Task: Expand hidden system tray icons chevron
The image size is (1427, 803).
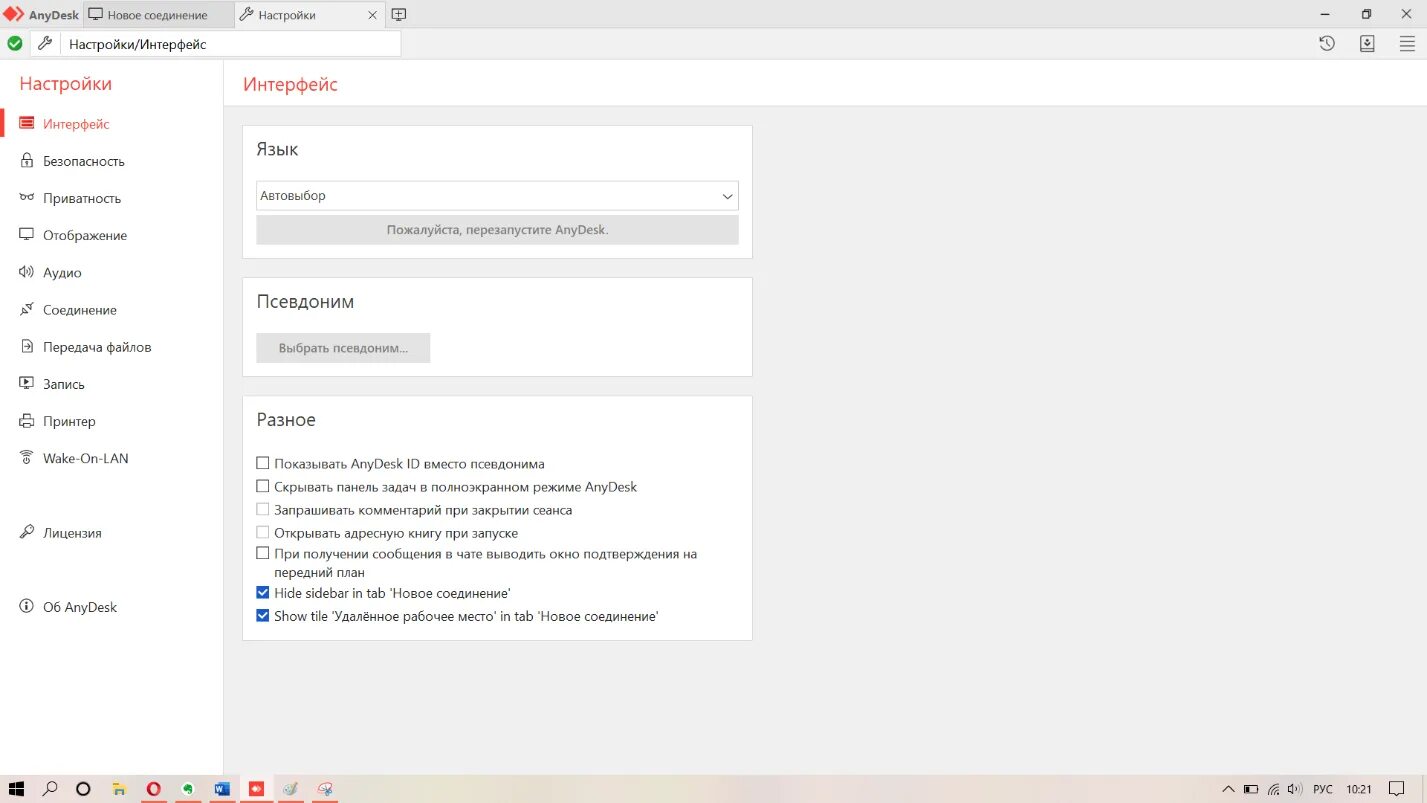Action: tap(1228, 789)
